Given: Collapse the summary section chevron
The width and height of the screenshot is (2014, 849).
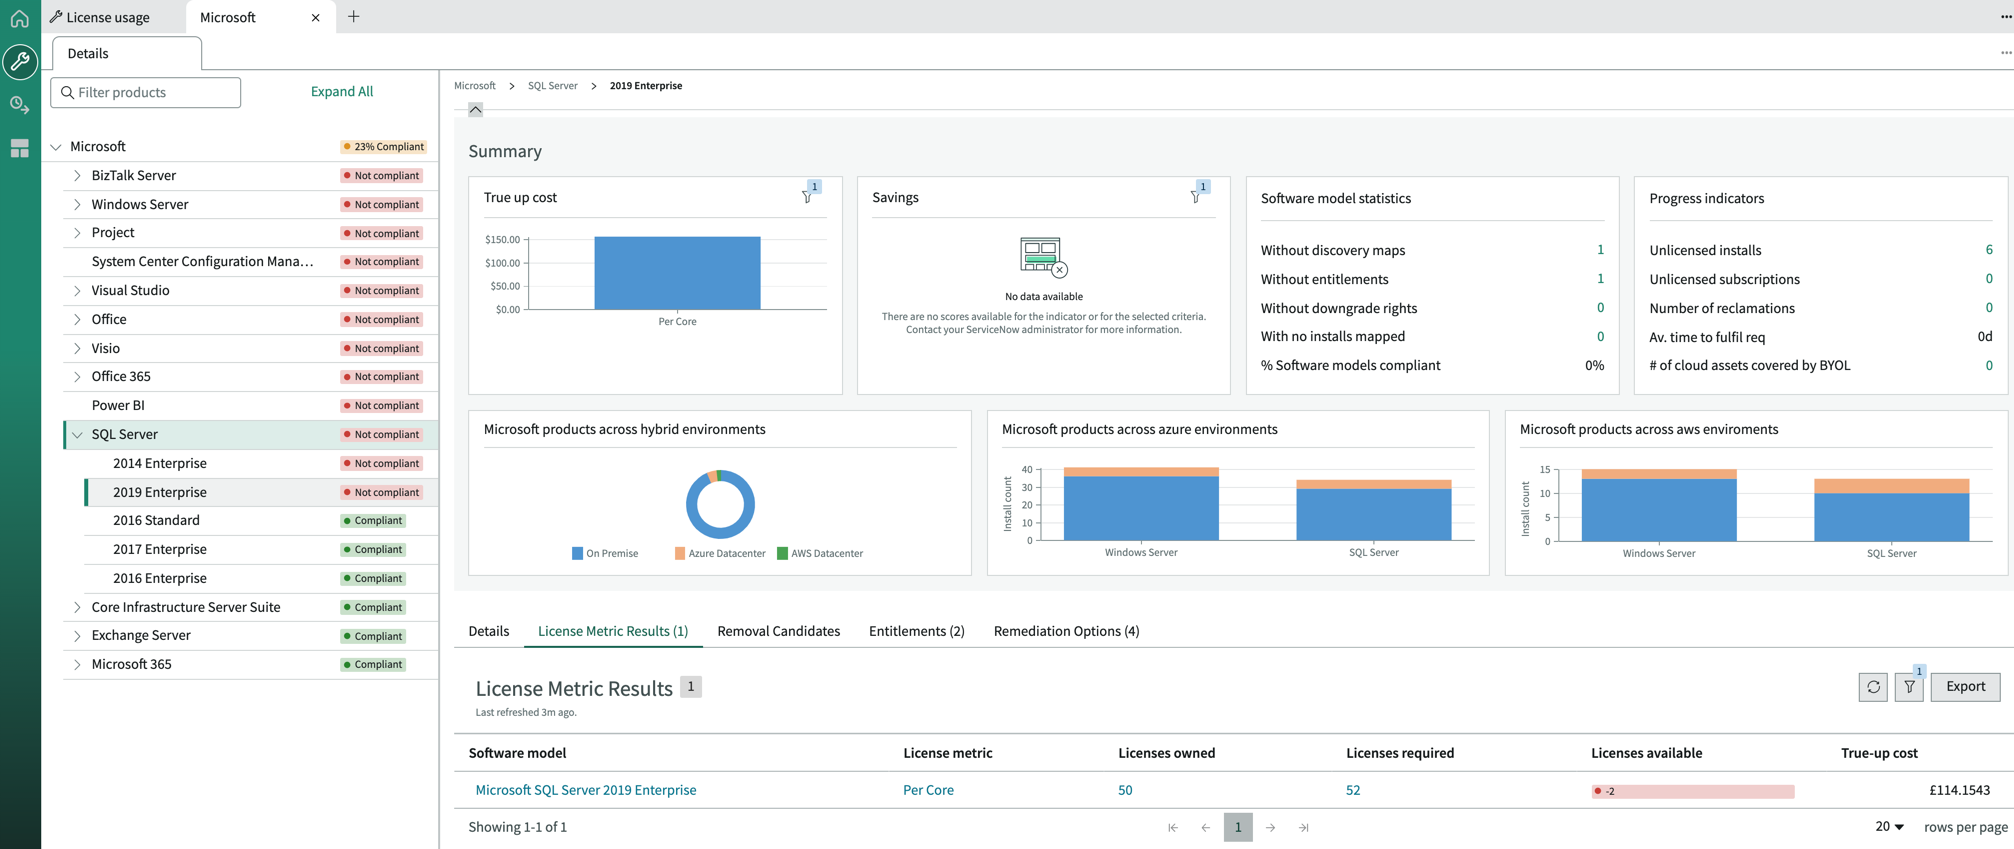Looking at the screenshot, I should [476, 110].
